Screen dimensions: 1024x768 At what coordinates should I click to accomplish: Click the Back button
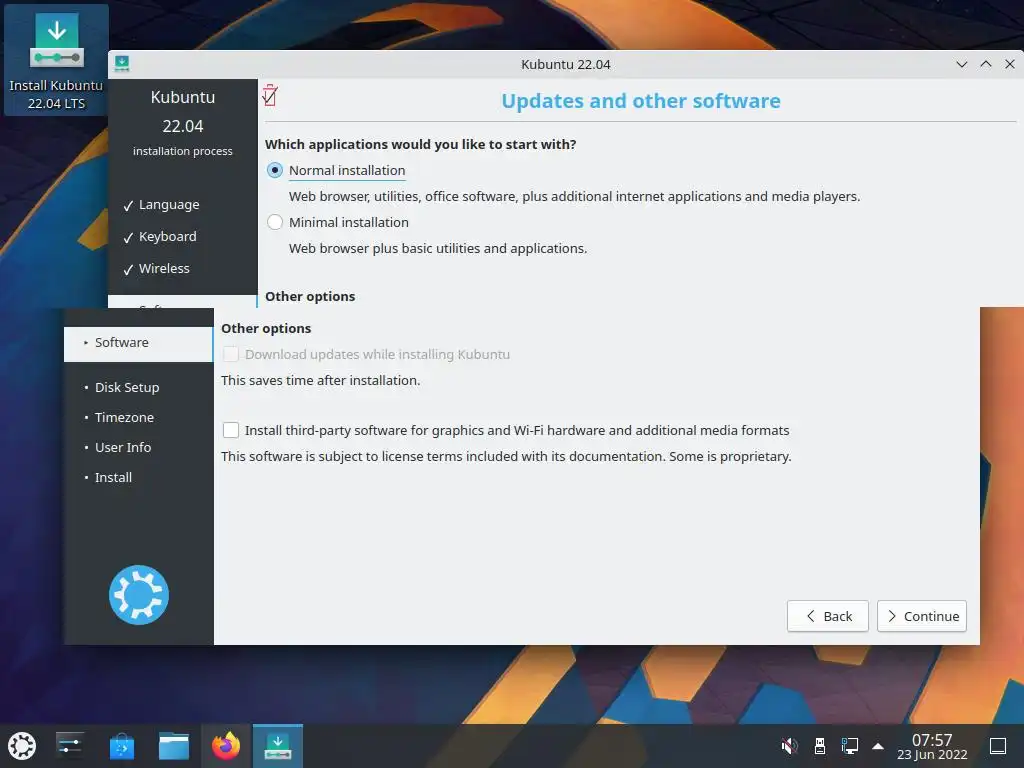click(827, 616)
